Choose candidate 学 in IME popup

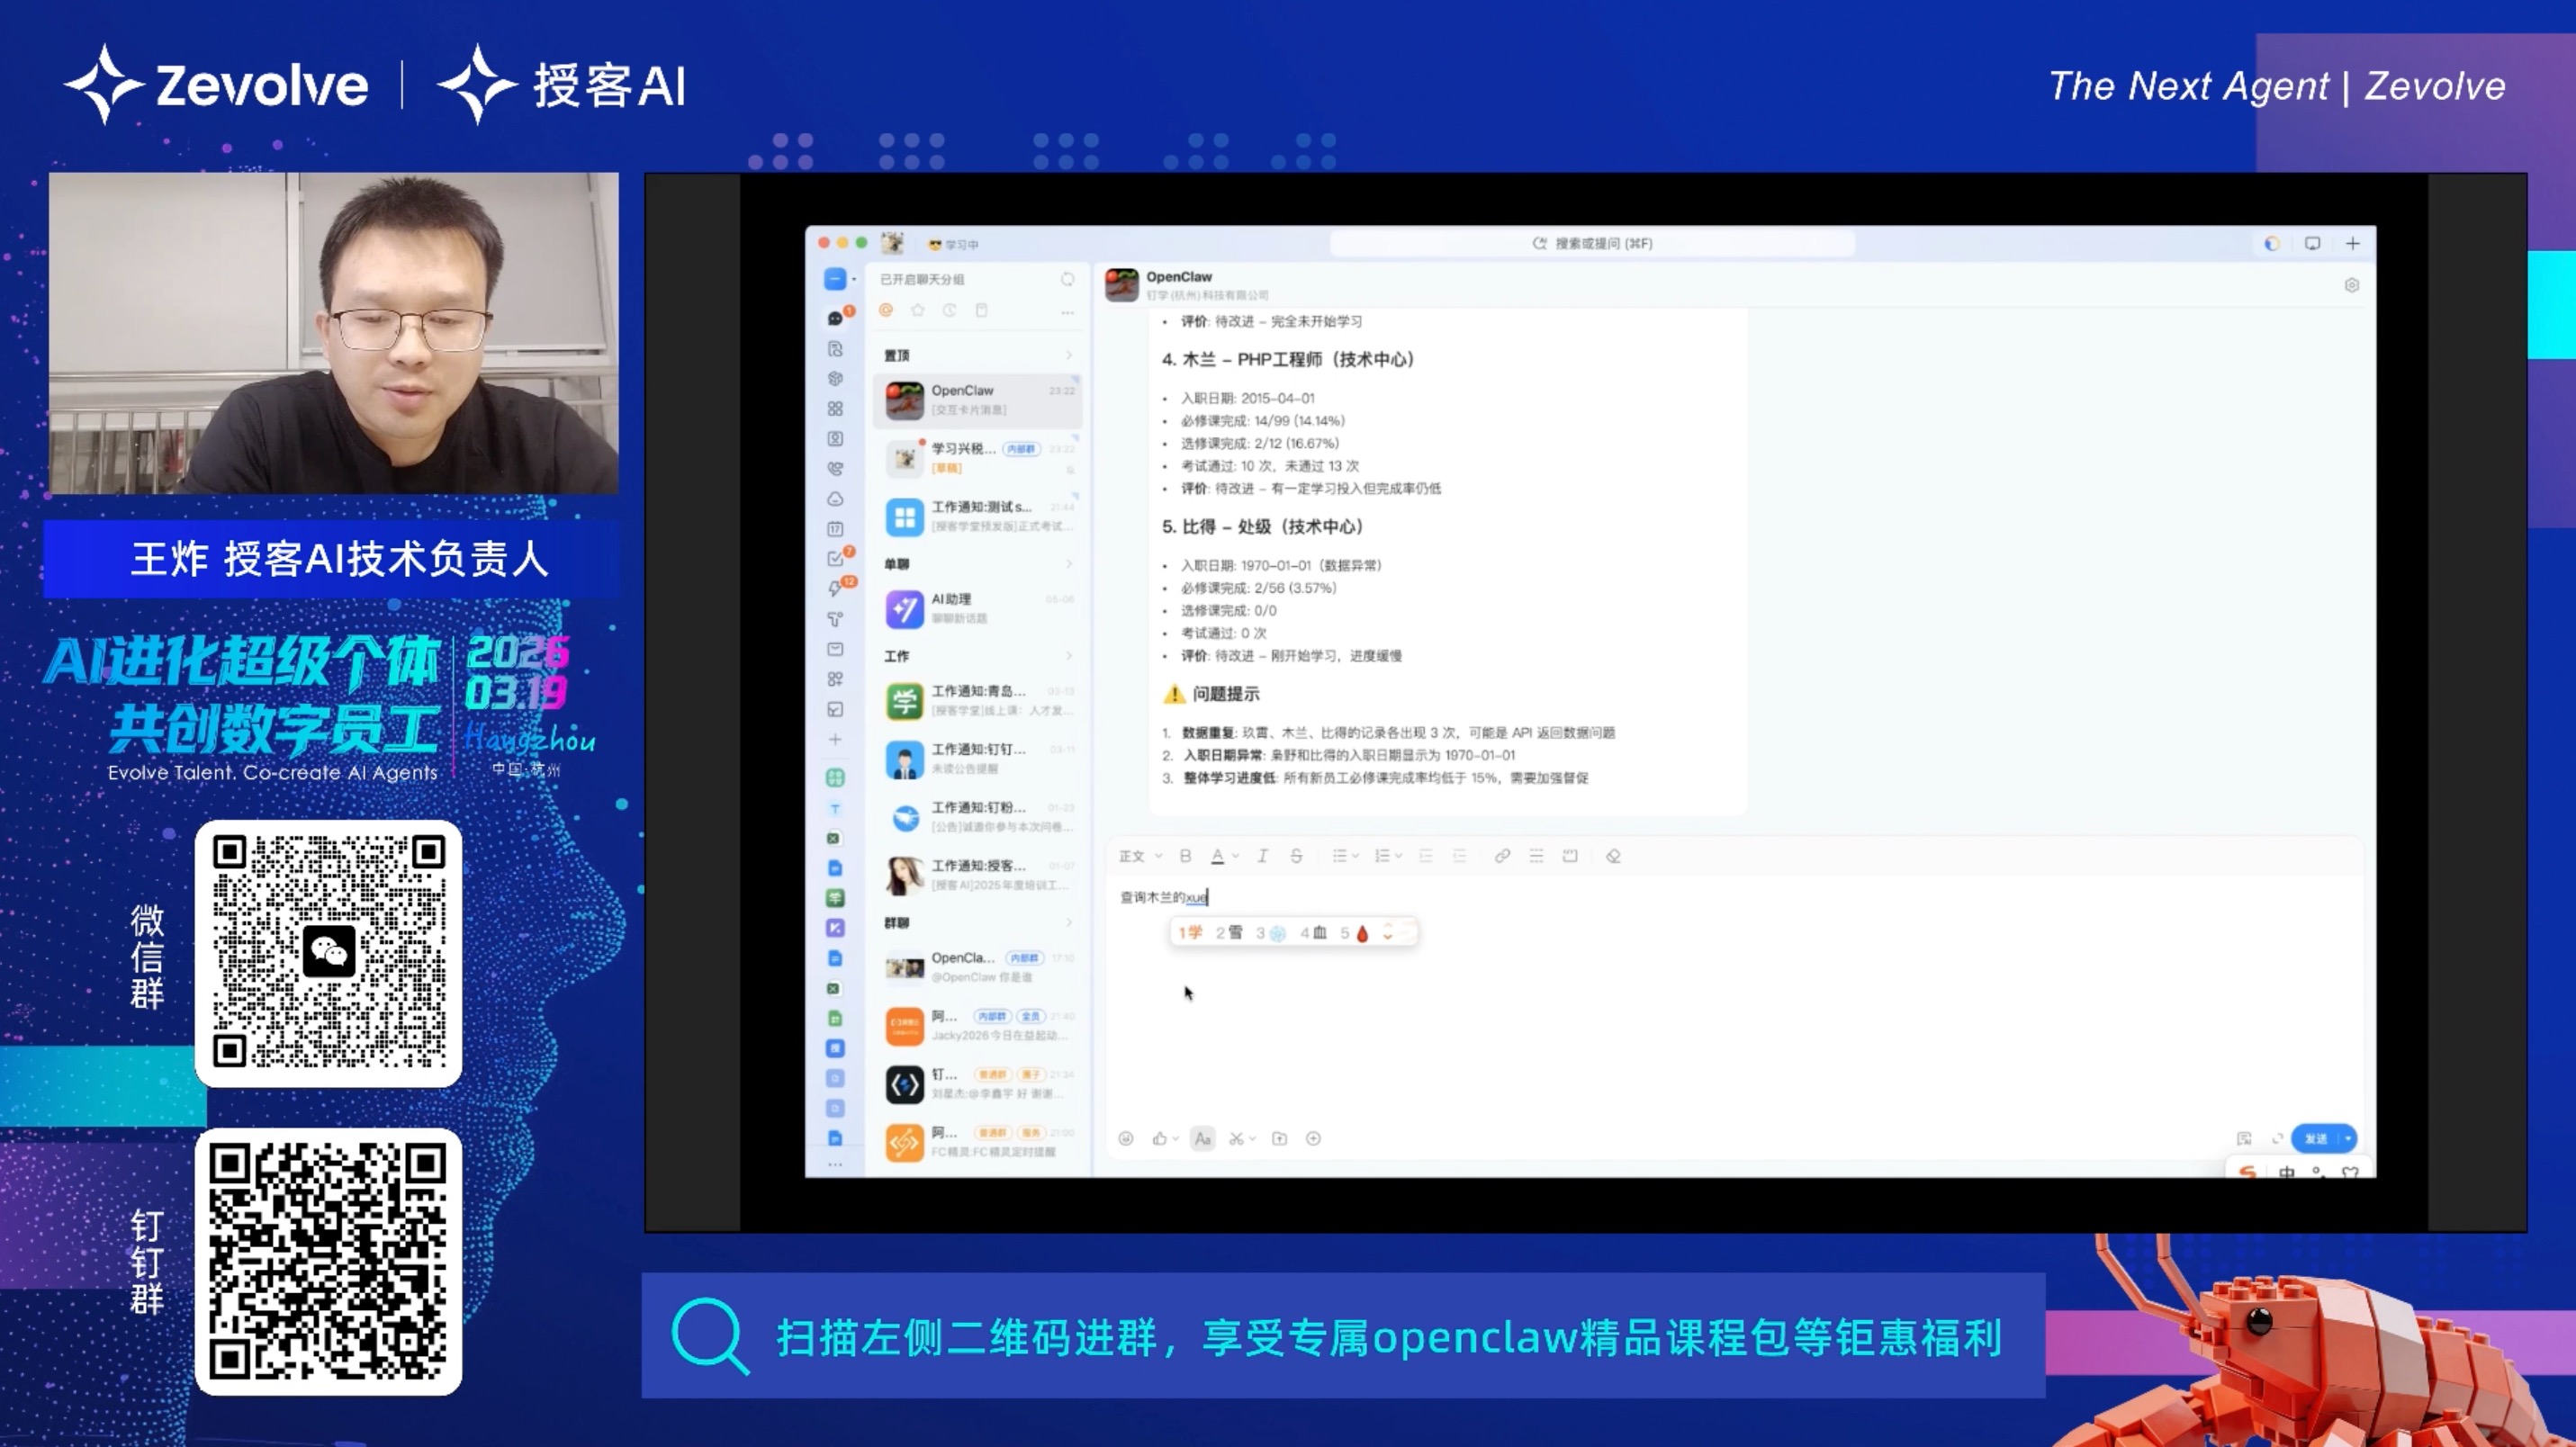click(x=1190, y=933)
